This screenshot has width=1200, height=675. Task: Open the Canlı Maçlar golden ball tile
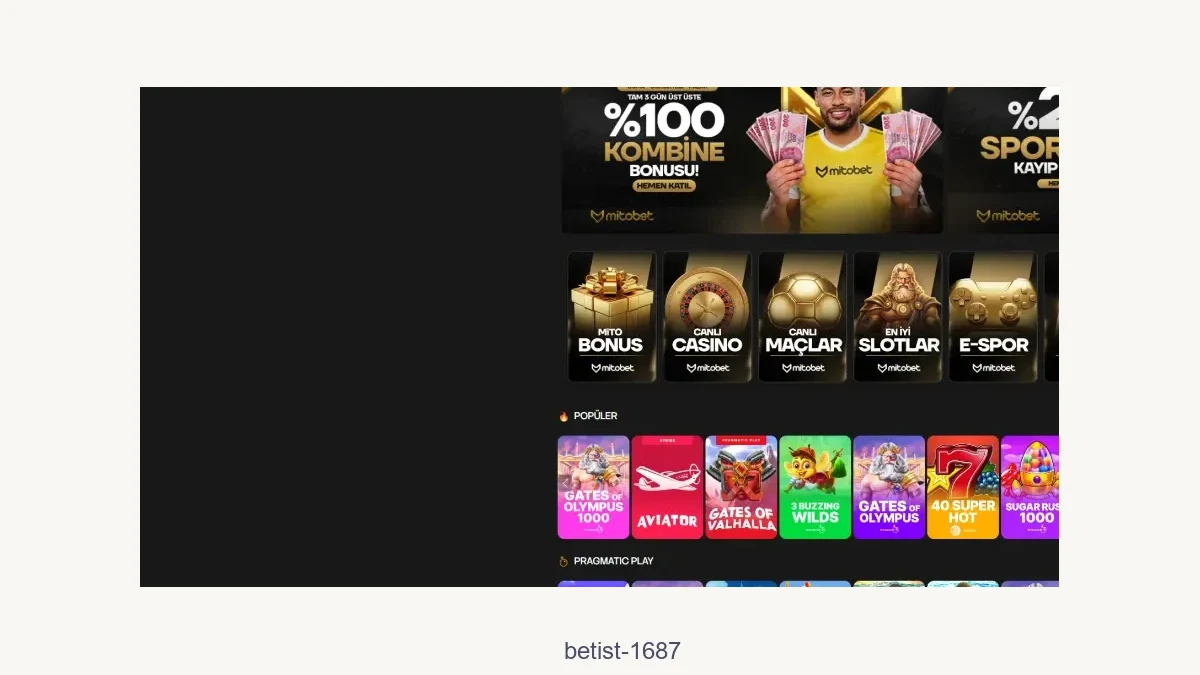tap(803, 317)
